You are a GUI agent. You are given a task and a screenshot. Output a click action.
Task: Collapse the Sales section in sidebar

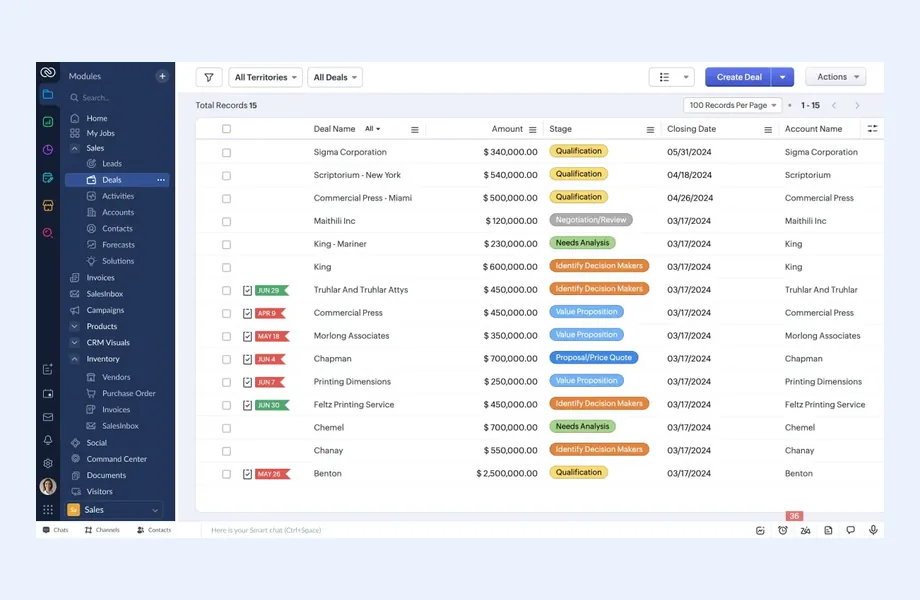coord(75,148)
